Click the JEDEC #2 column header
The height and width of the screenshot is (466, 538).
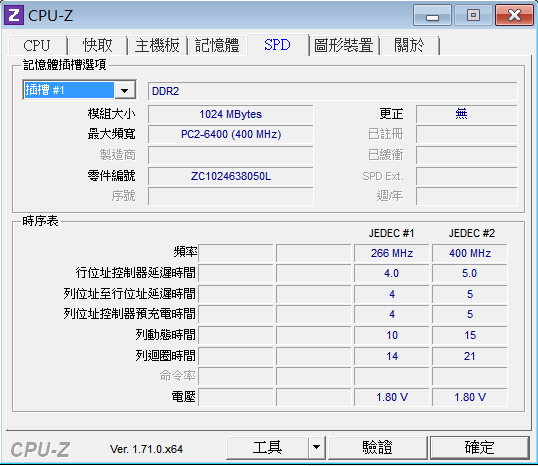[472, 233]
